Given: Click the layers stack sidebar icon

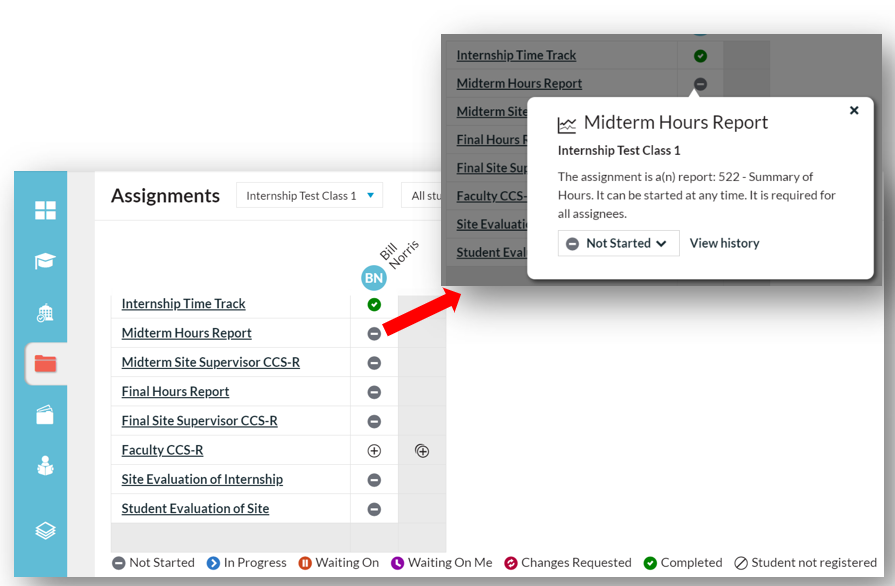Looking at the screenshot, I should coord(46,531).
